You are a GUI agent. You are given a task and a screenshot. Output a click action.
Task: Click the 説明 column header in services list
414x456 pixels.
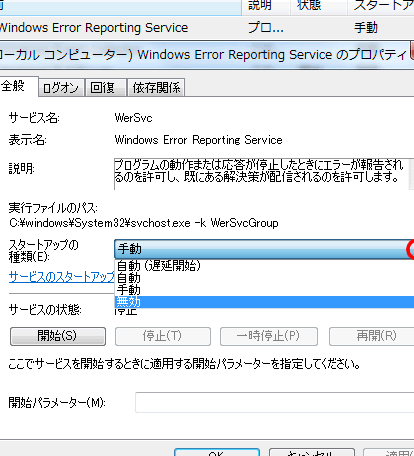point(266,7)
